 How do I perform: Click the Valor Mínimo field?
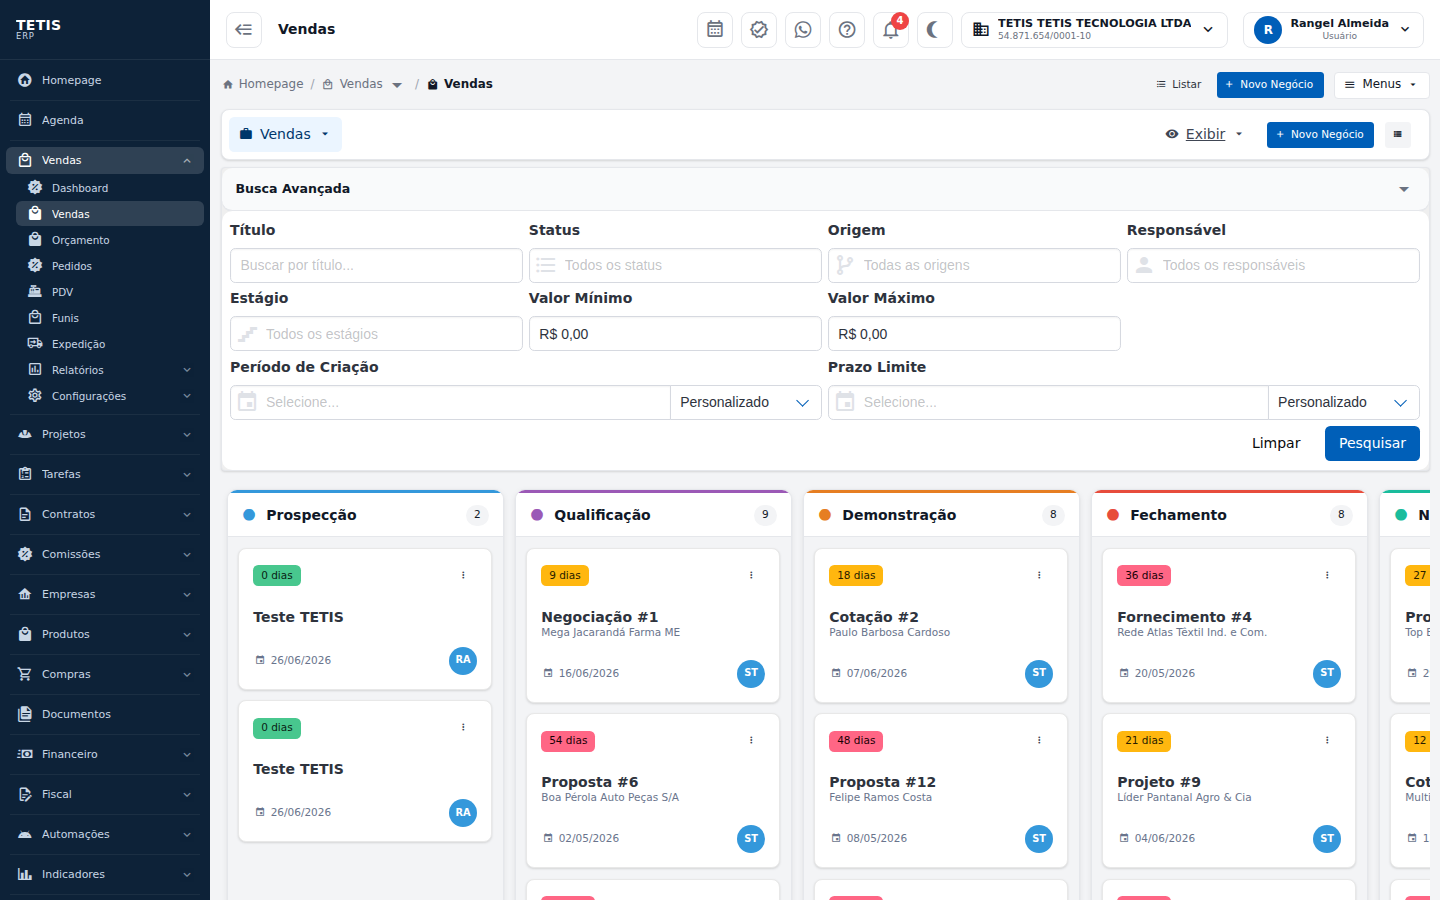point(675,334)
